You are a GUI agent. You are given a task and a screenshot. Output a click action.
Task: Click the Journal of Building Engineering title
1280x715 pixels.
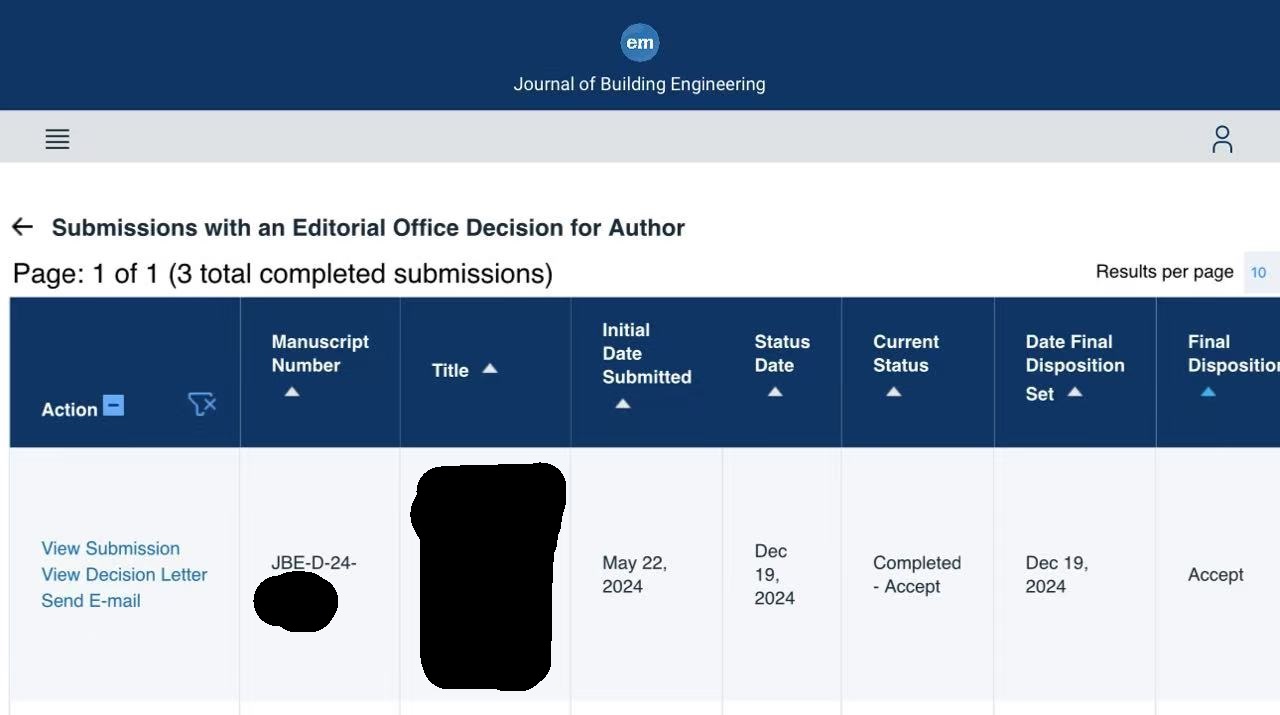[x=639, y=84]
